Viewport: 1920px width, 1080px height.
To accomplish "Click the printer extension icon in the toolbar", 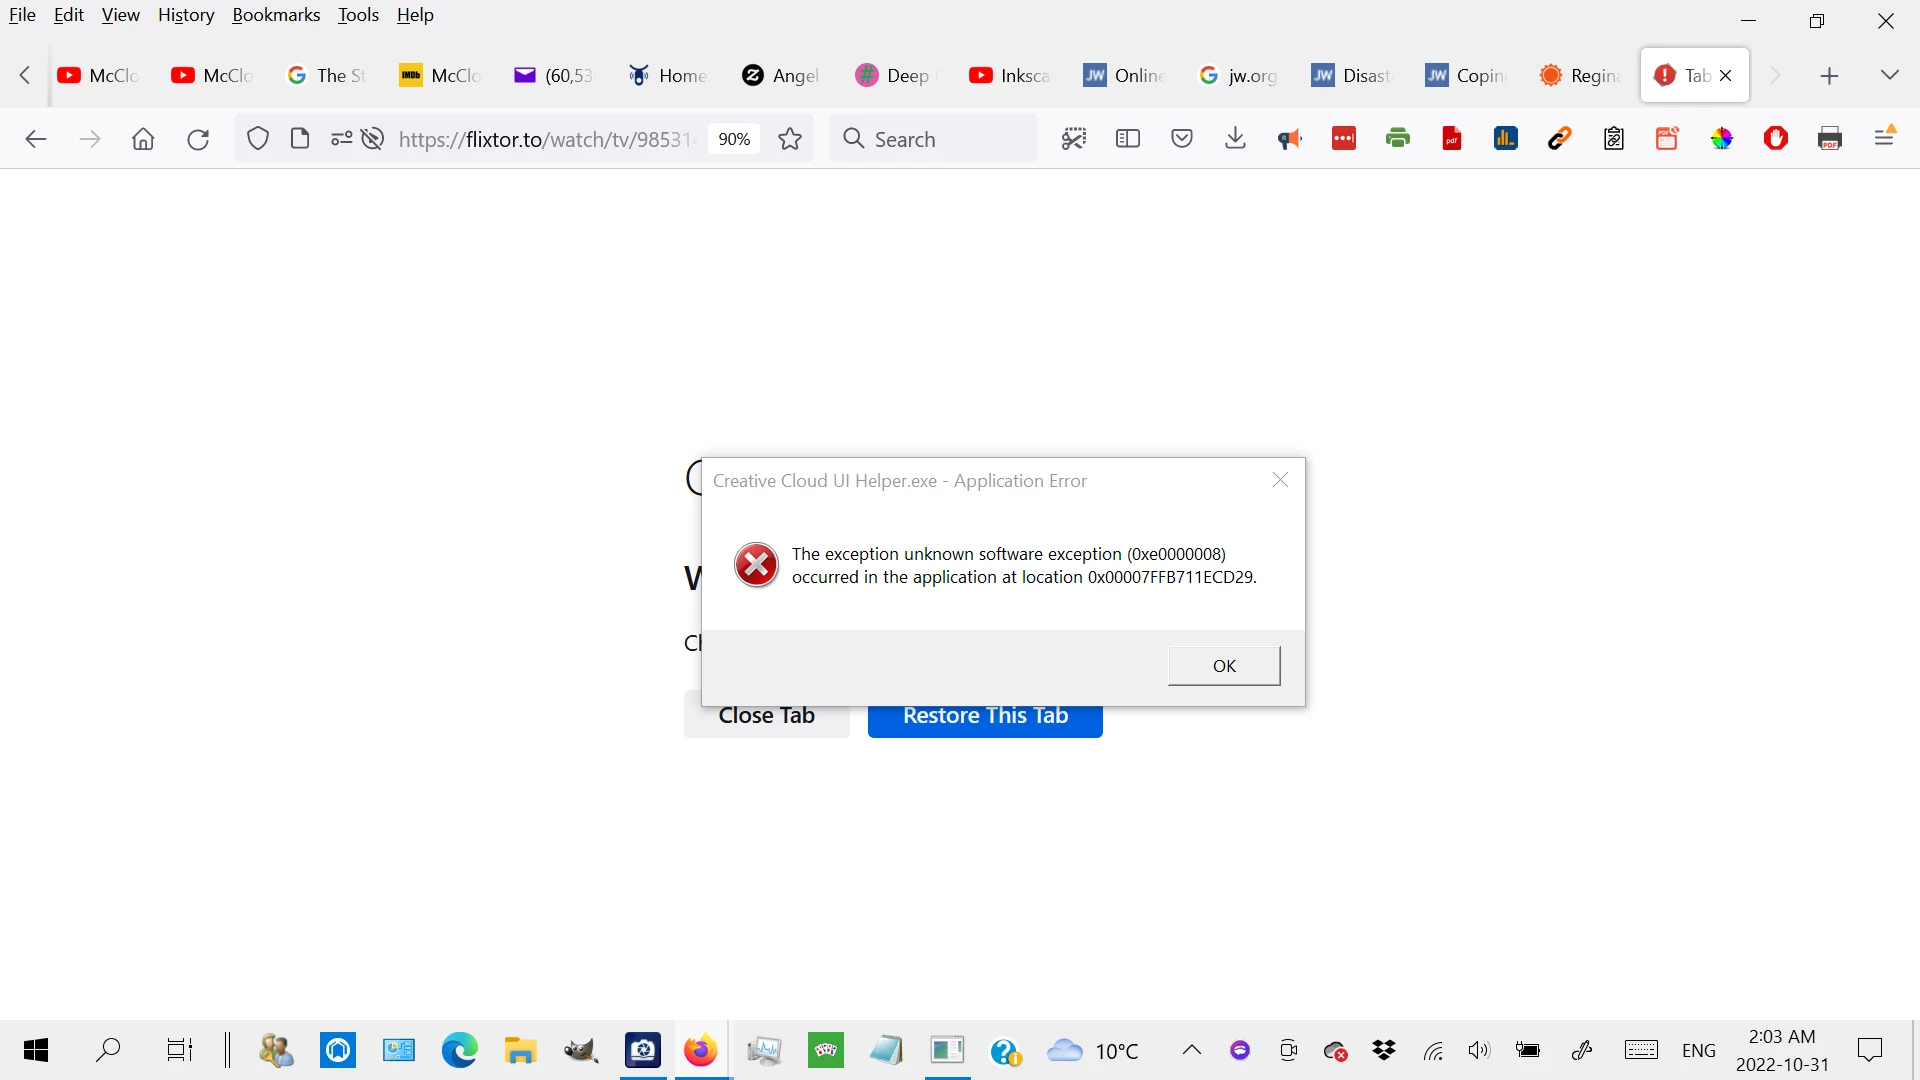I will 1397,139.
